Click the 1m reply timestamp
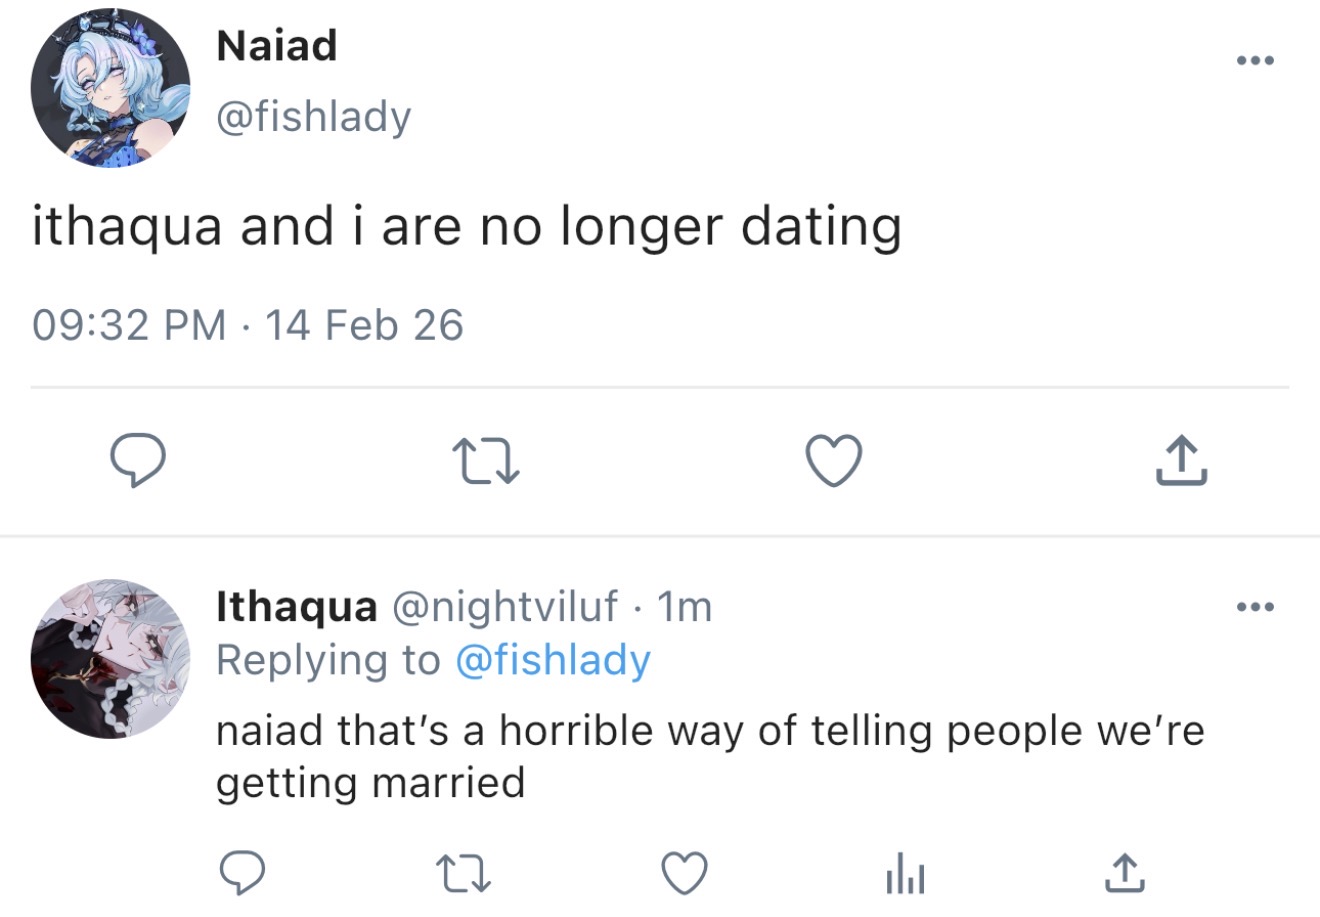Image resolution: width=1320 pixels, height=917 pixels. [685, 606]
